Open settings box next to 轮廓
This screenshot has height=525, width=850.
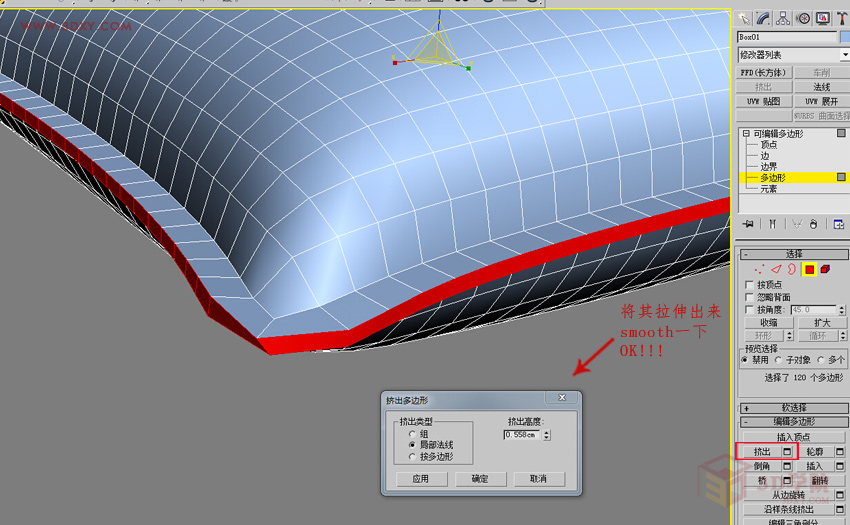[840, 451]
